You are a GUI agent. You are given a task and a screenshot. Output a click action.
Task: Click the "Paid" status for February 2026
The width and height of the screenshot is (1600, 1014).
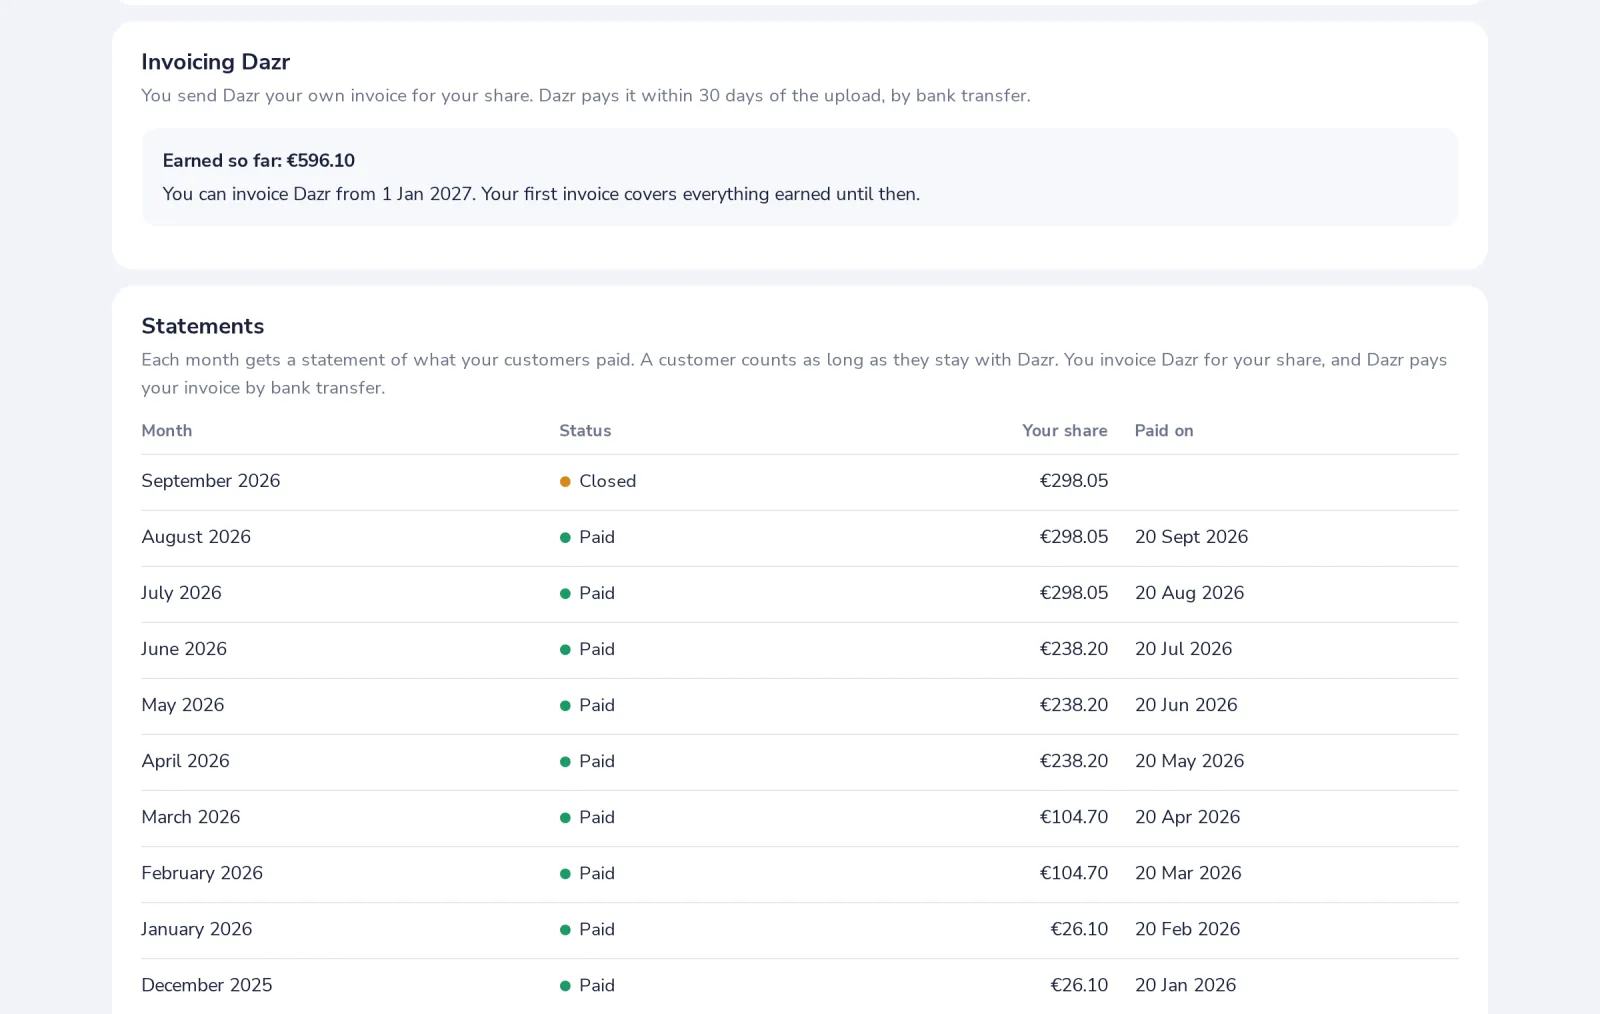coord(587,873)
